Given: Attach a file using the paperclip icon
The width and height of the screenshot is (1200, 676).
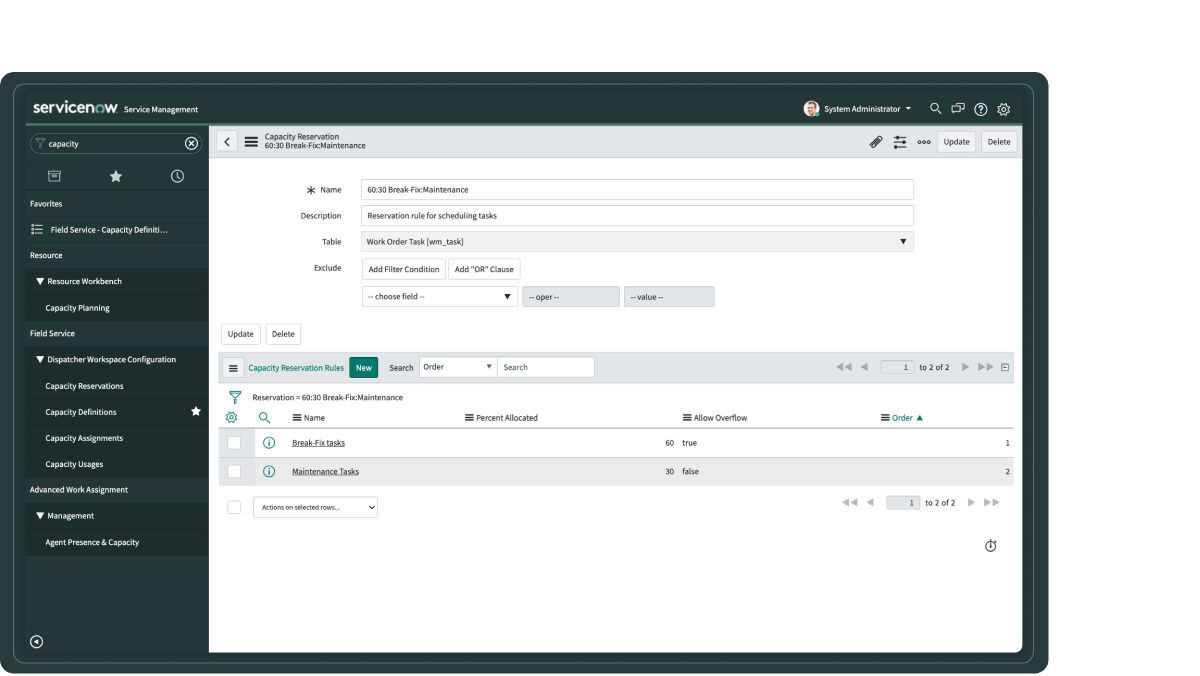Looking at the screenshot, I should [875, 141].
